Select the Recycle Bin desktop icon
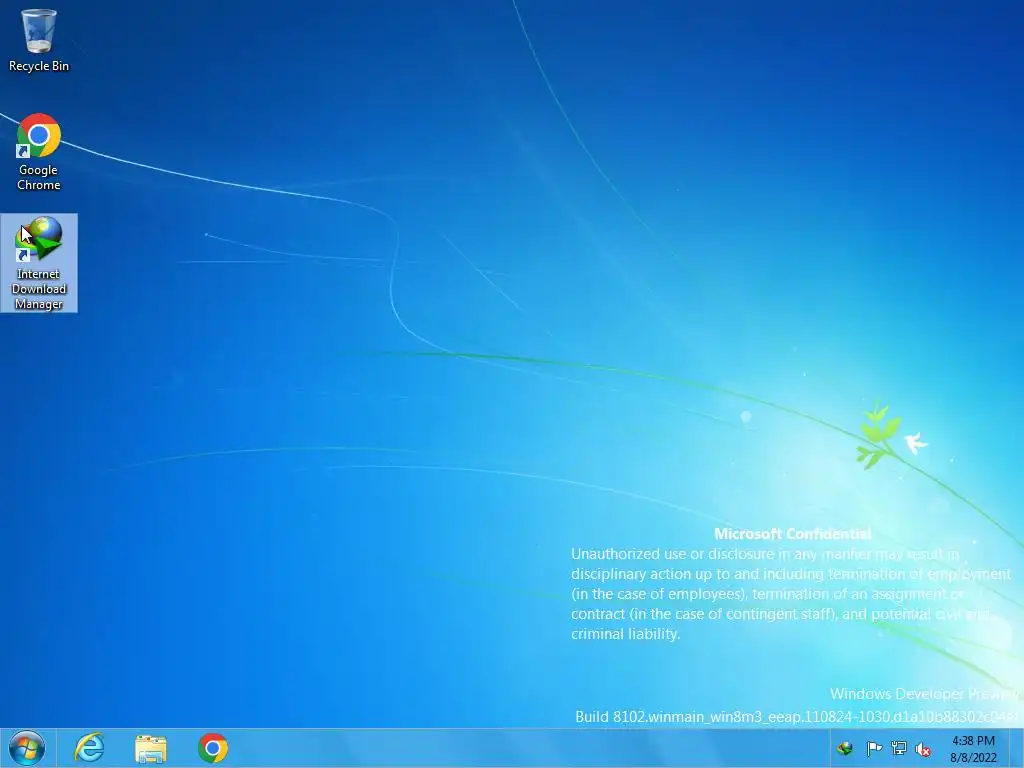The width and height of the screenshot is (1024, 768). tap(39, 40)
